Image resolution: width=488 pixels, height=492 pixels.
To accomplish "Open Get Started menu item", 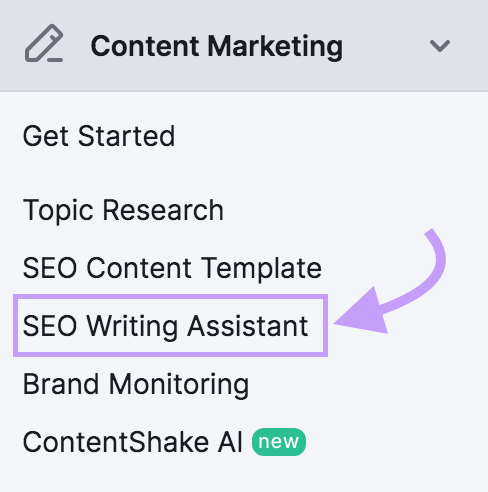I will point(99,136).
